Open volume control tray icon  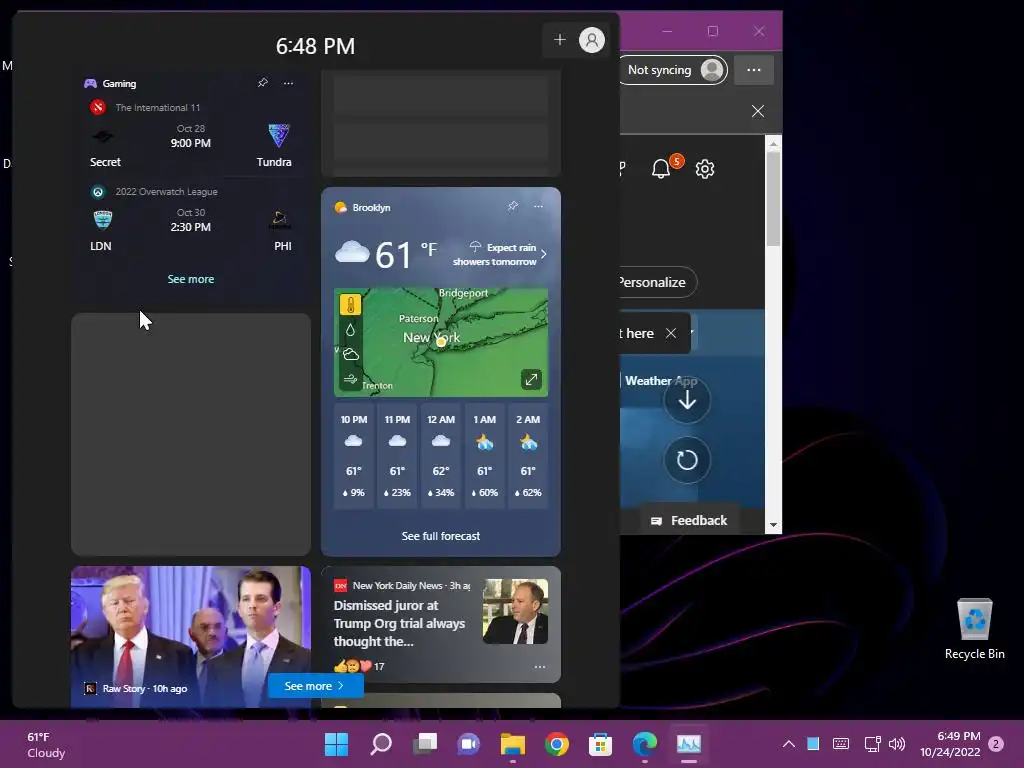tap(897, 744)
